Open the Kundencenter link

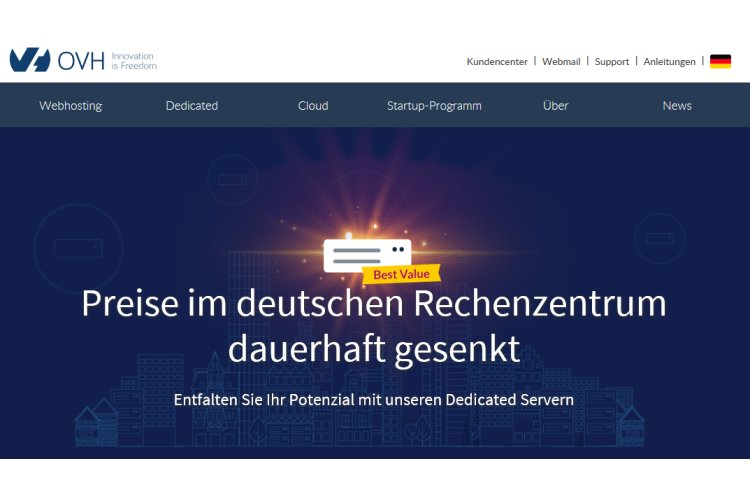(x=497, y=62)
